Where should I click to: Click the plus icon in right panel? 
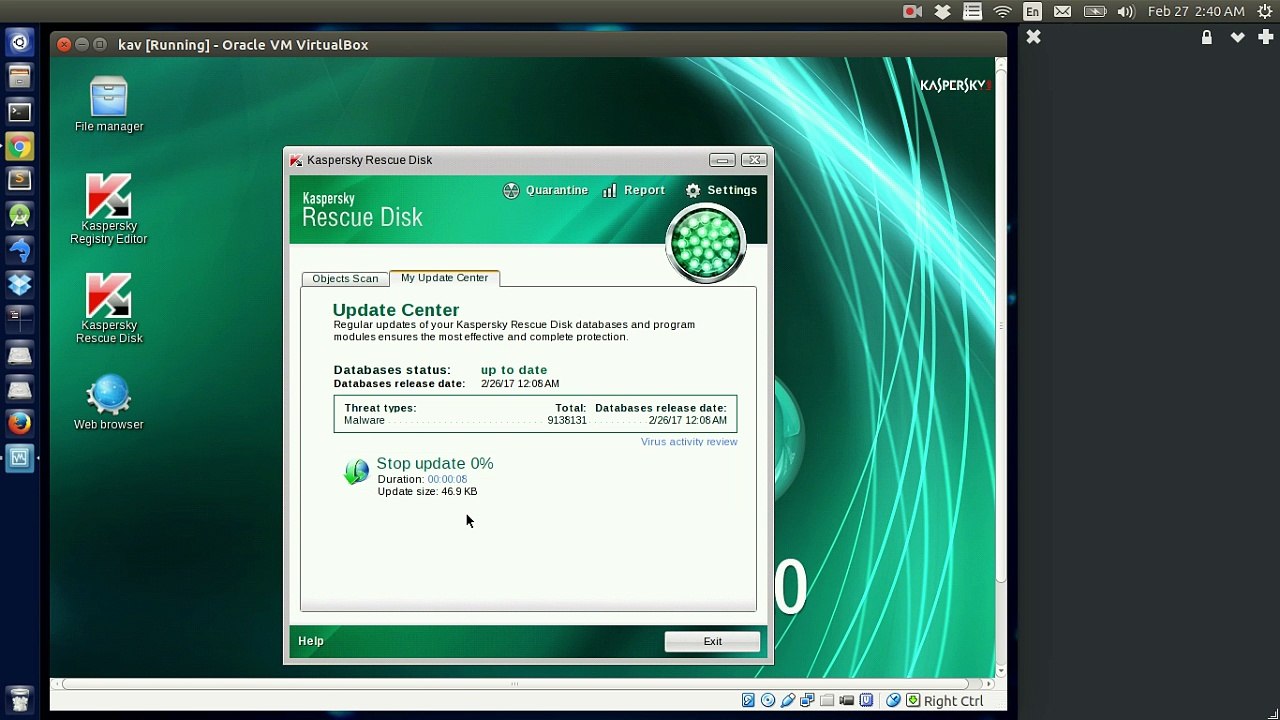tap(1265, 37)
